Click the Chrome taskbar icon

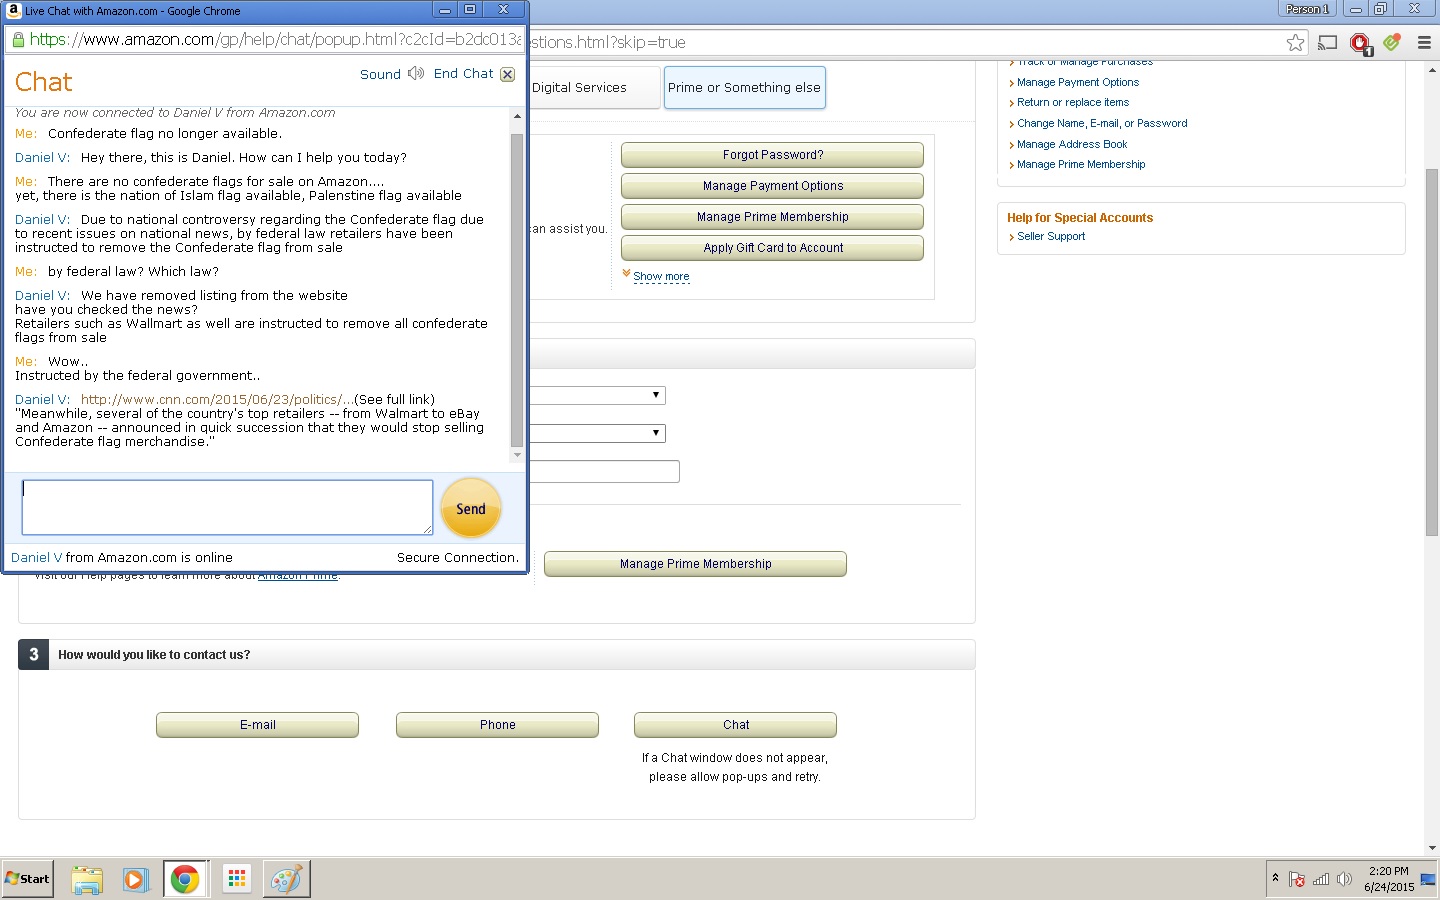click(x=184, y=880)
